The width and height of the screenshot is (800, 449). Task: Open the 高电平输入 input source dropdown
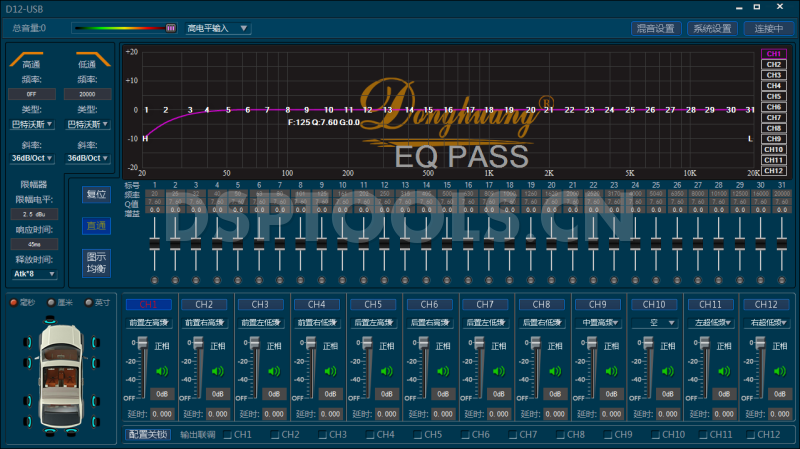tap(218, 28)
